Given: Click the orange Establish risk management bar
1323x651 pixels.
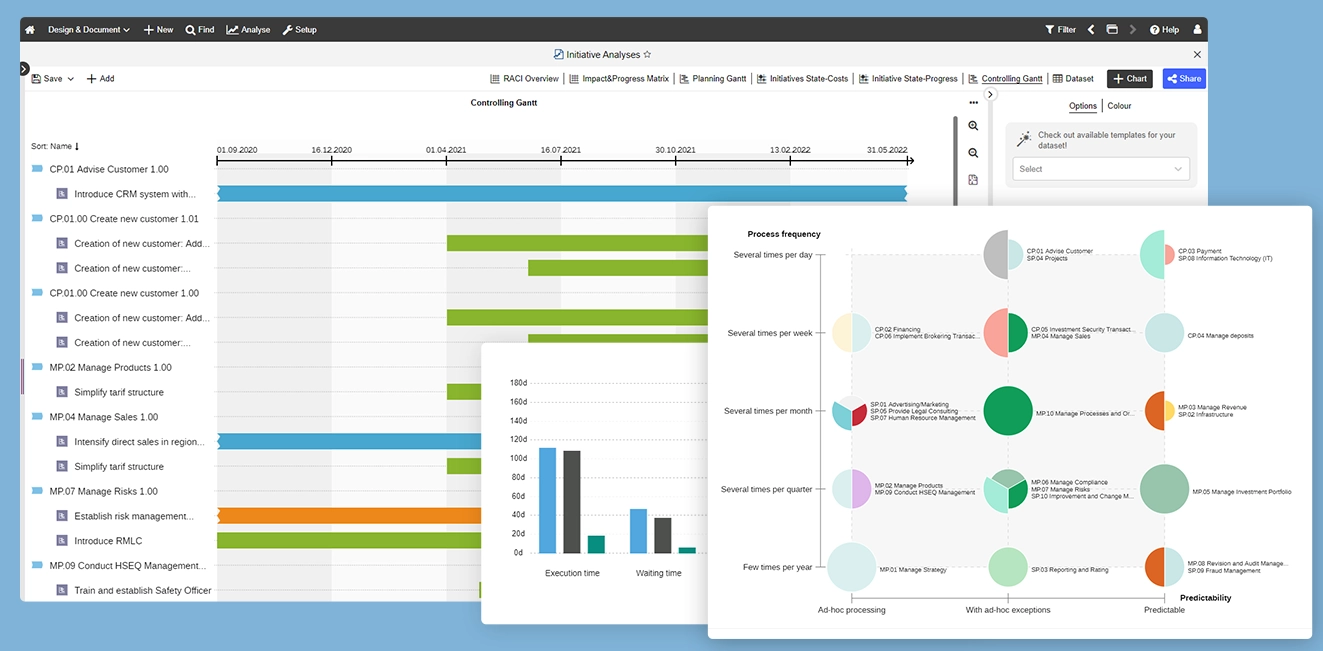Looking at the screenshot, I should click(x=348, y=516).
